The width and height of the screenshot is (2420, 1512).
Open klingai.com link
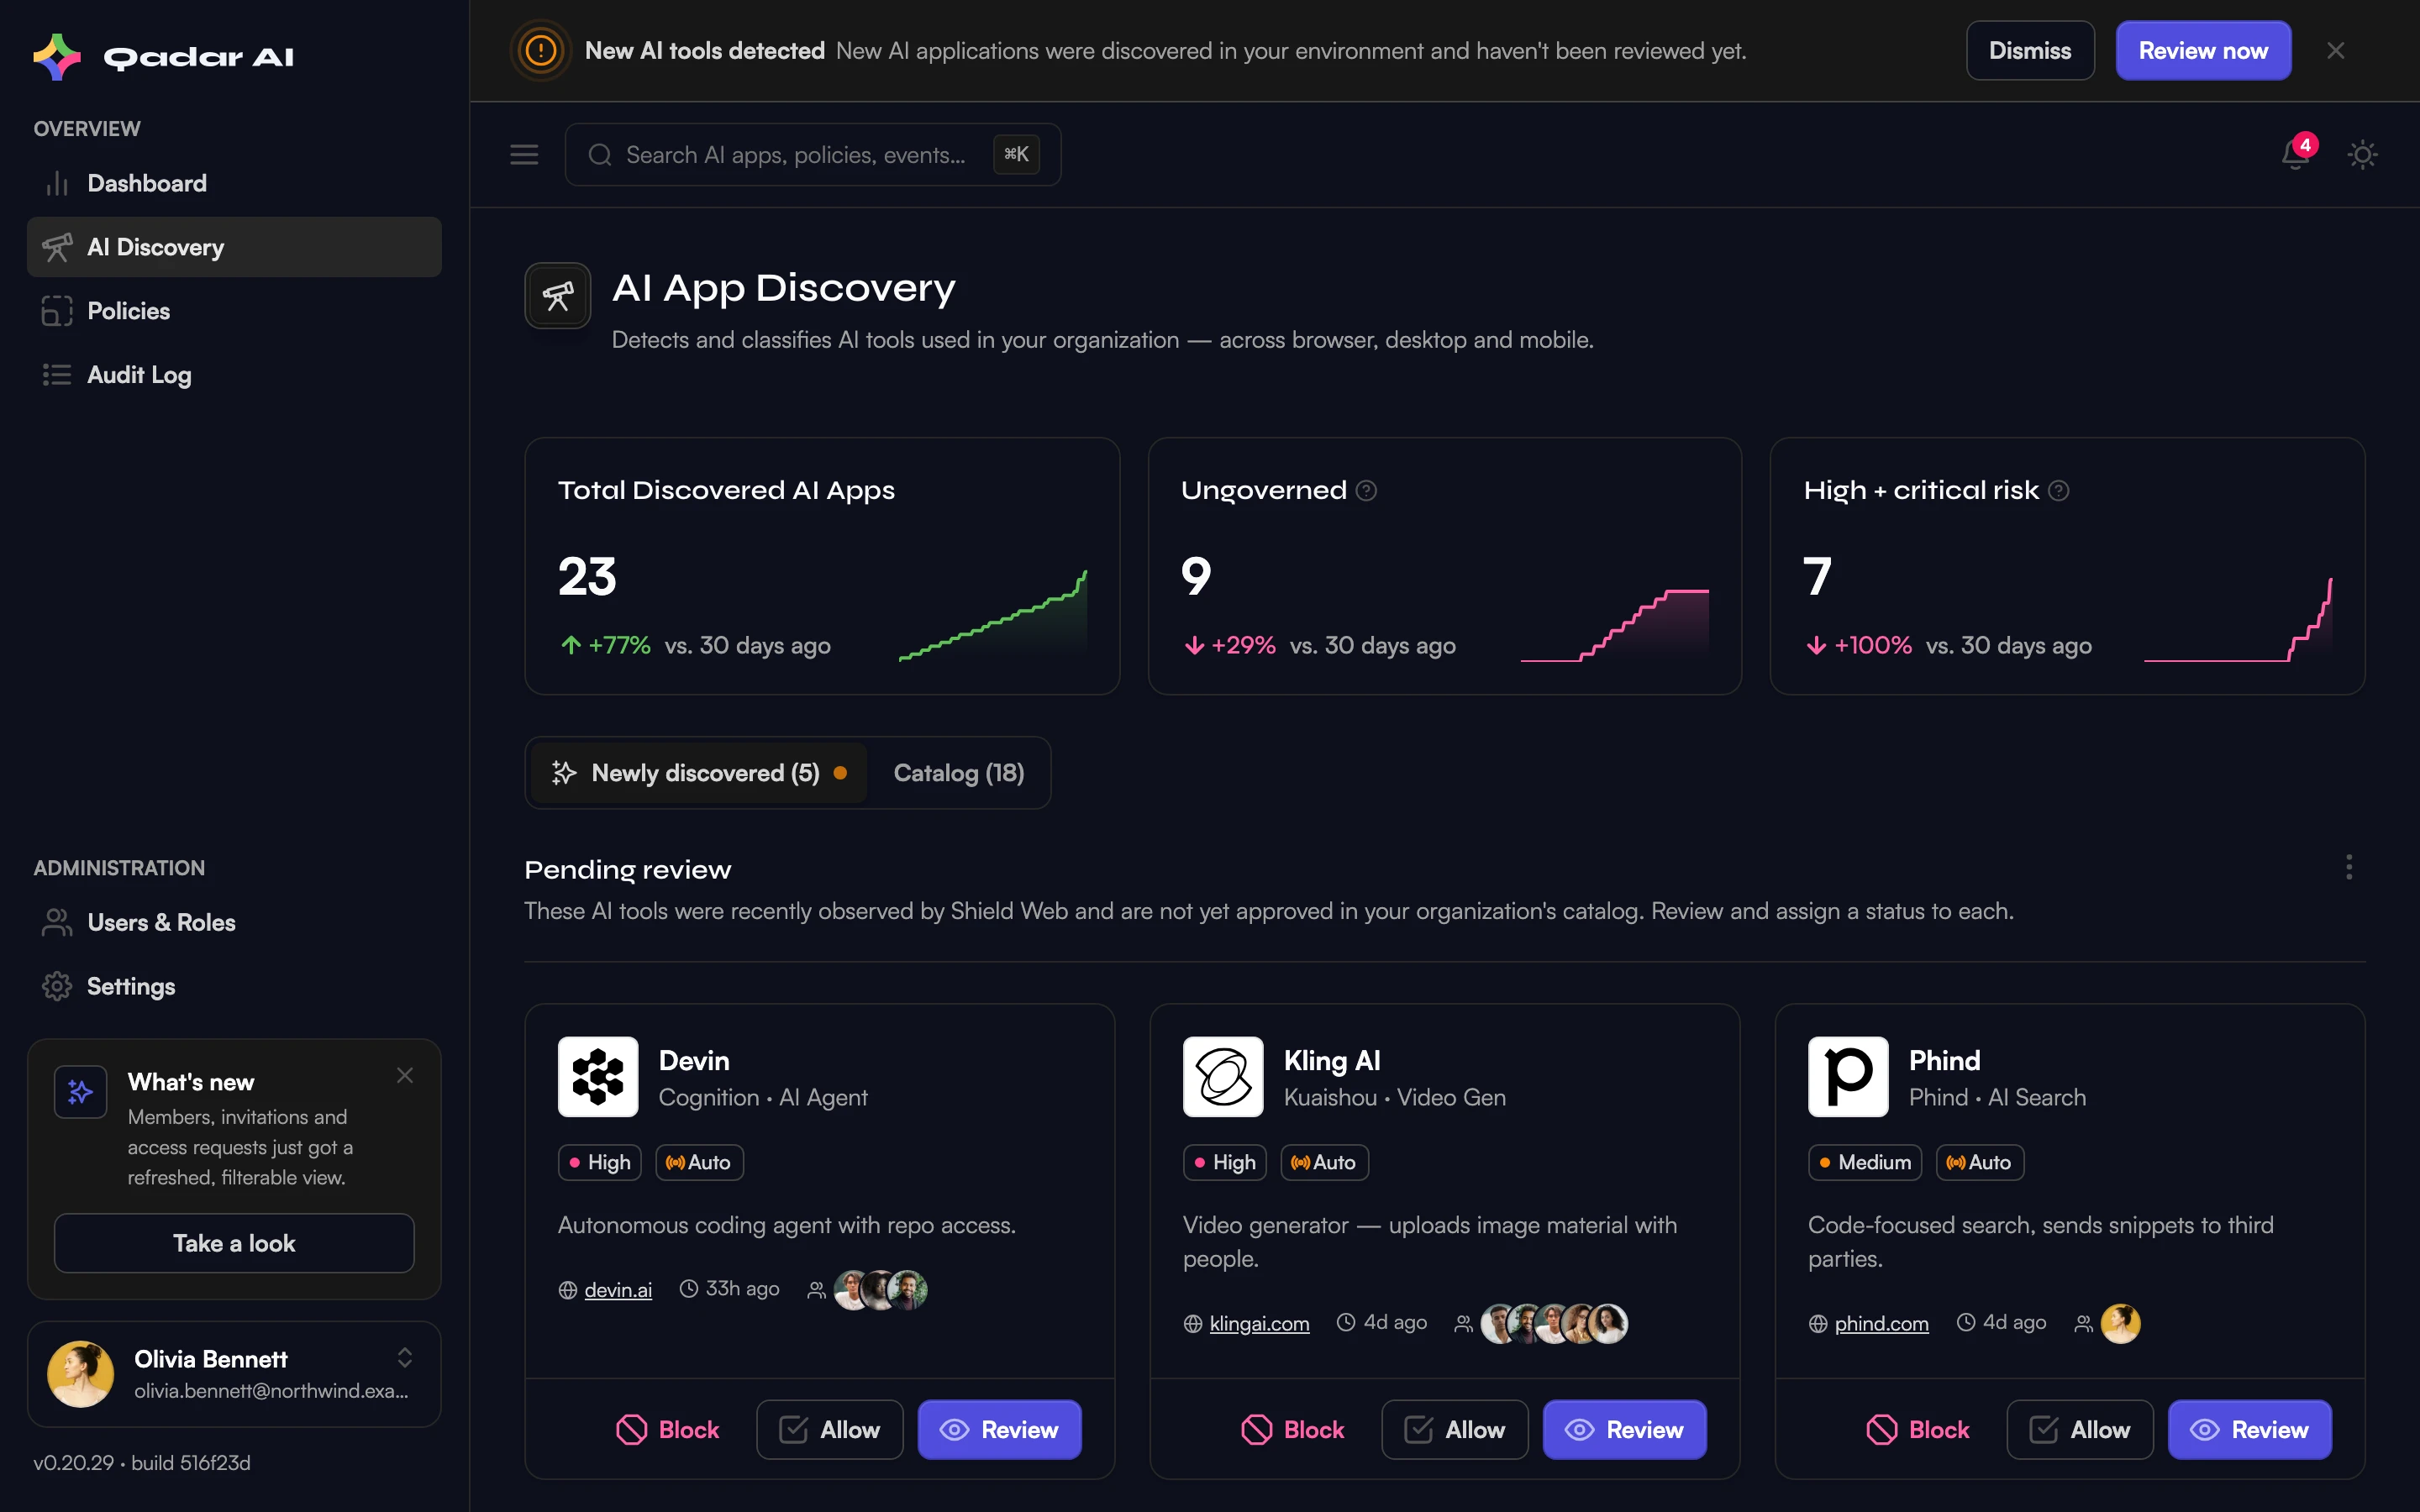(1259, 1323)
